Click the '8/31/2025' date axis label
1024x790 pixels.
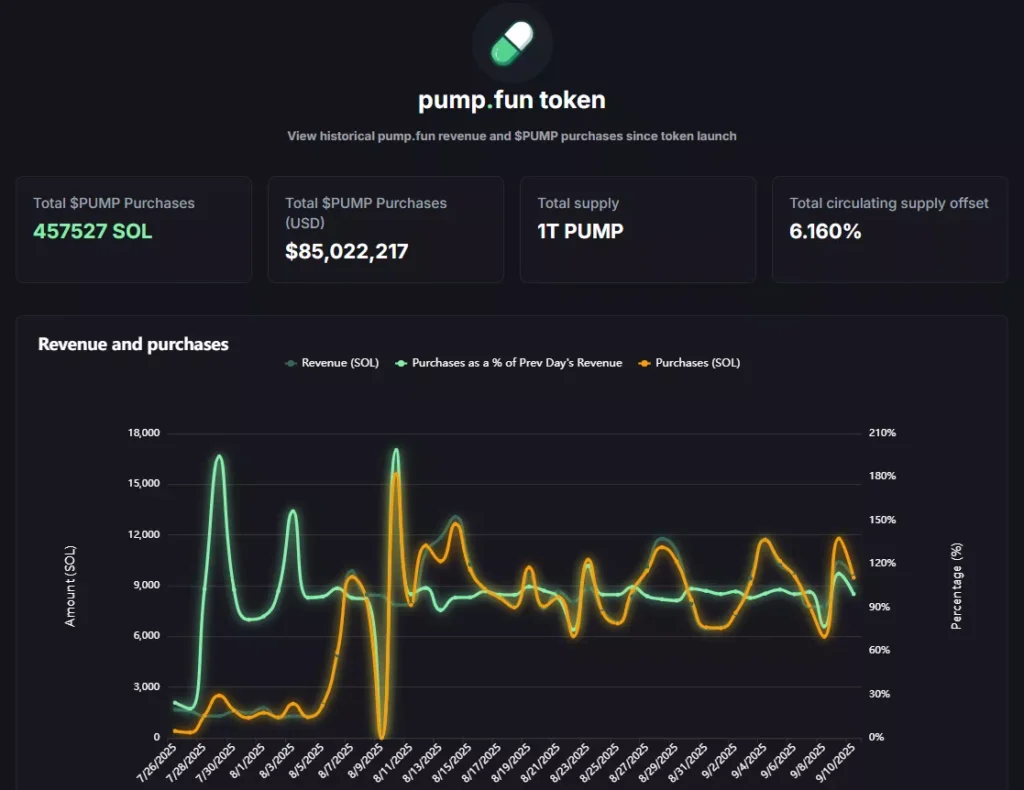[x=687, y=762]
